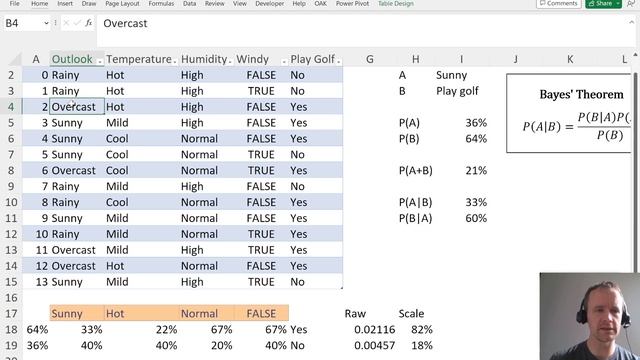640x360 pixels.
Task: Click the Sunny label next to A
Action: click(x=451, y=75)
